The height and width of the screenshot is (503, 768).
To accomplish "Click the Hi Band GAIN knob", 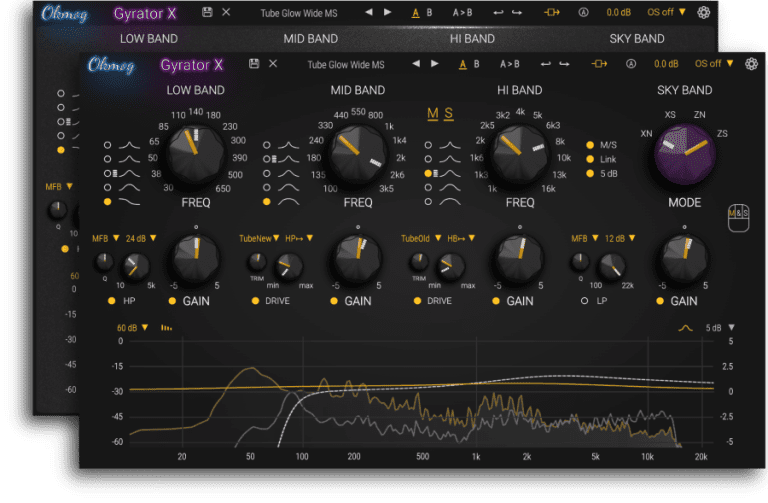I will coord(520,259).
